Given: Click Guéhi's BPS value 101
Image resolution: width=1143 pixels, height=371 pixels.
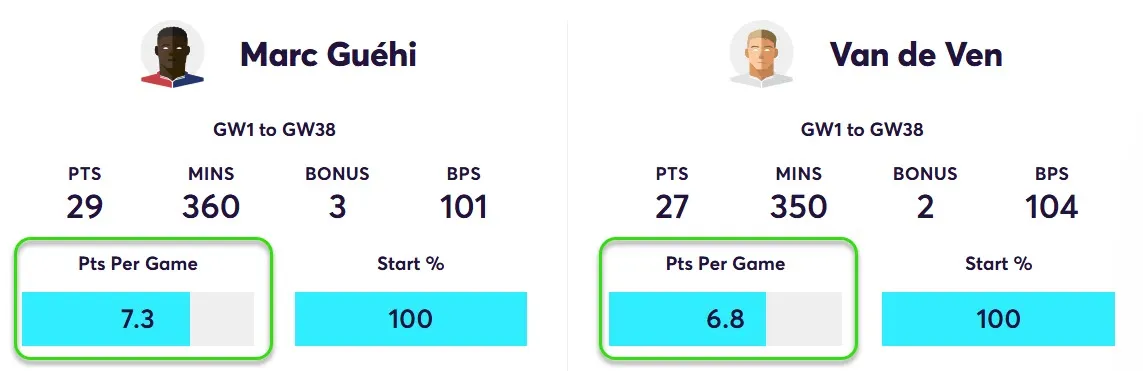Looking at the screenshot, I should click(464, 208).
